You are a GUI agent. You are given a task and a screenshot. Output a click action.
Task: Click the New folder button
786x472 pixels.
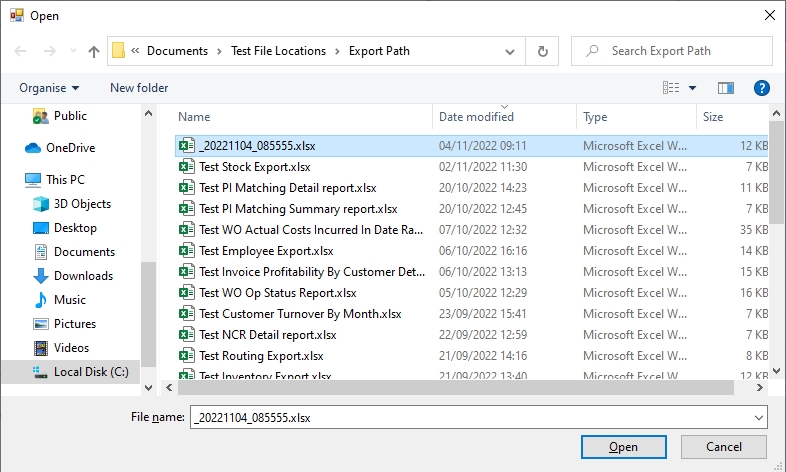click(139, 88)
